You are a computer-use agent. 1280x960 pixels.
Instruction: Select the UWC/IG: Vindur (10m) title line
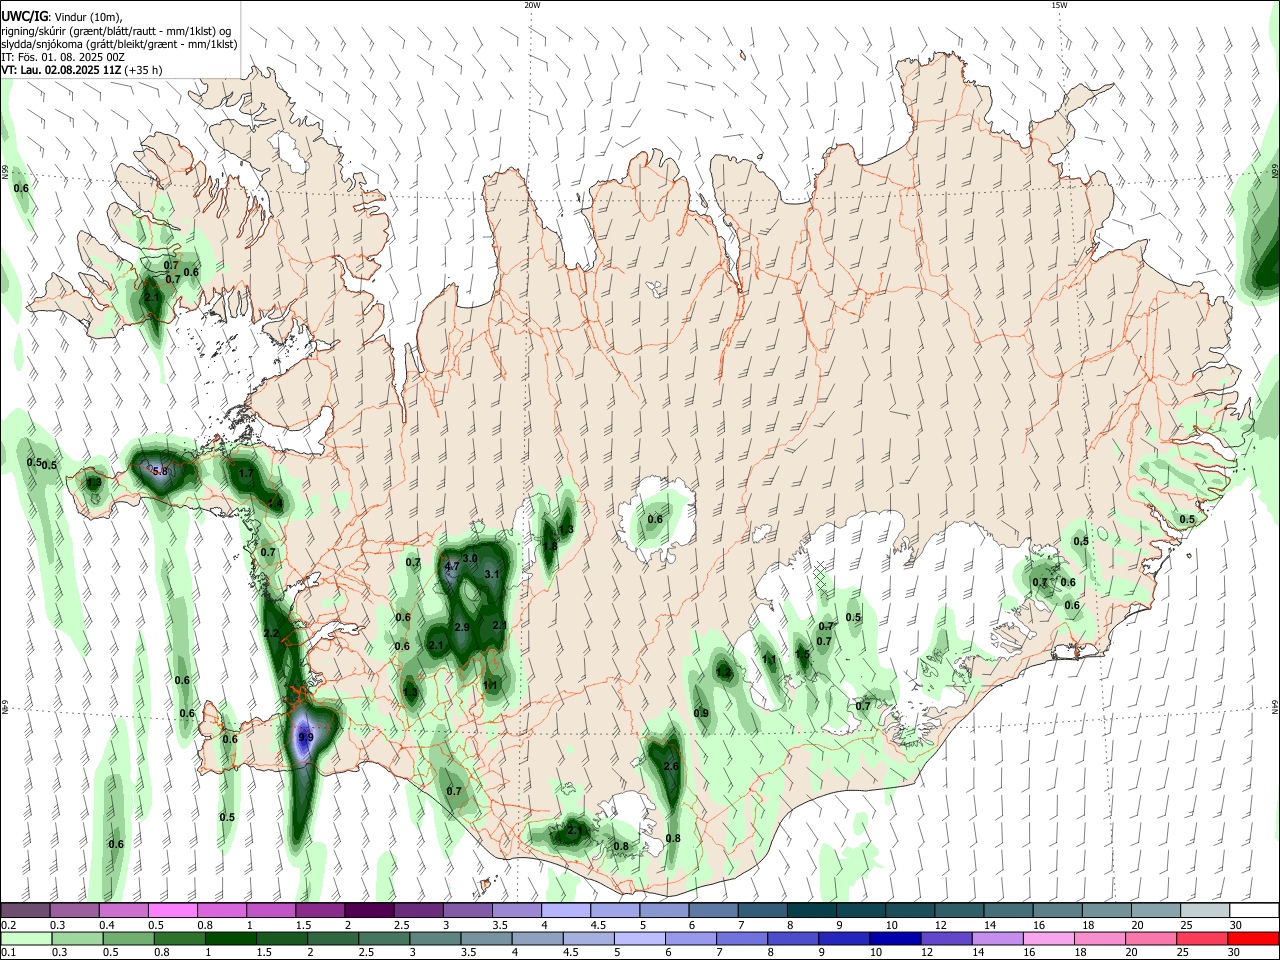(62, 16)
